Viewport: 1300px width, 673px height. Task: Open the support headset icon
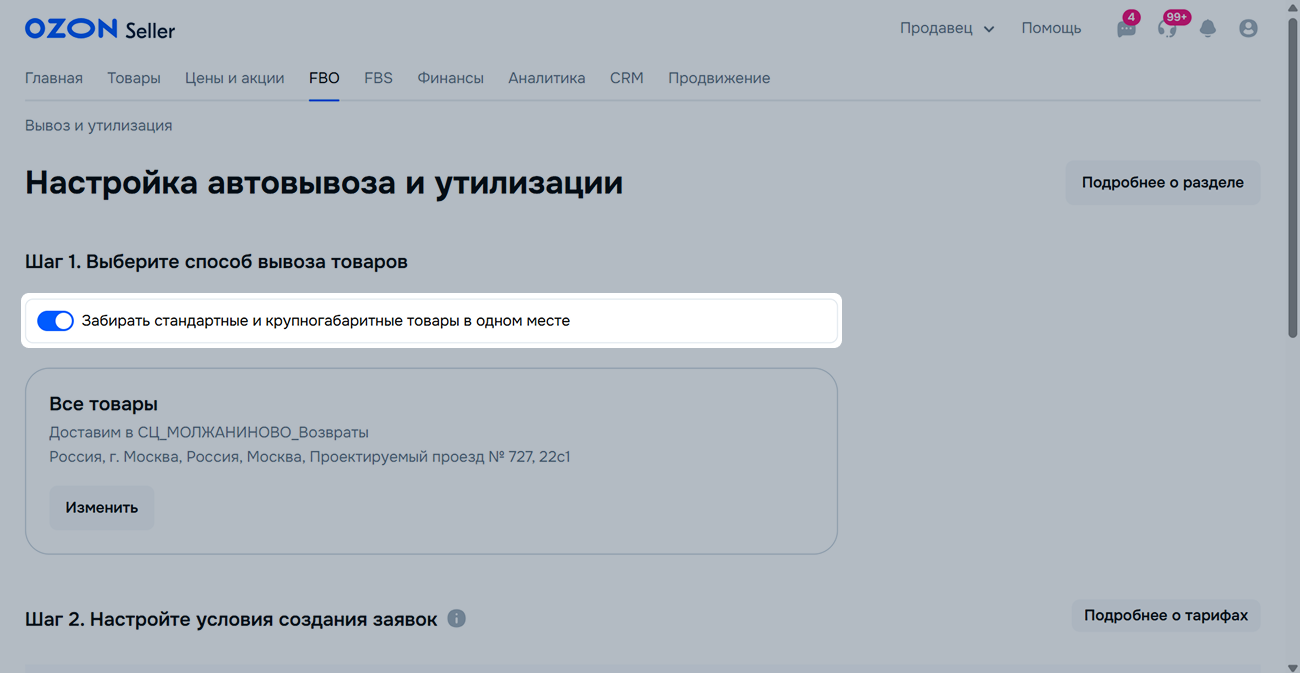[x=1167, y=29]
